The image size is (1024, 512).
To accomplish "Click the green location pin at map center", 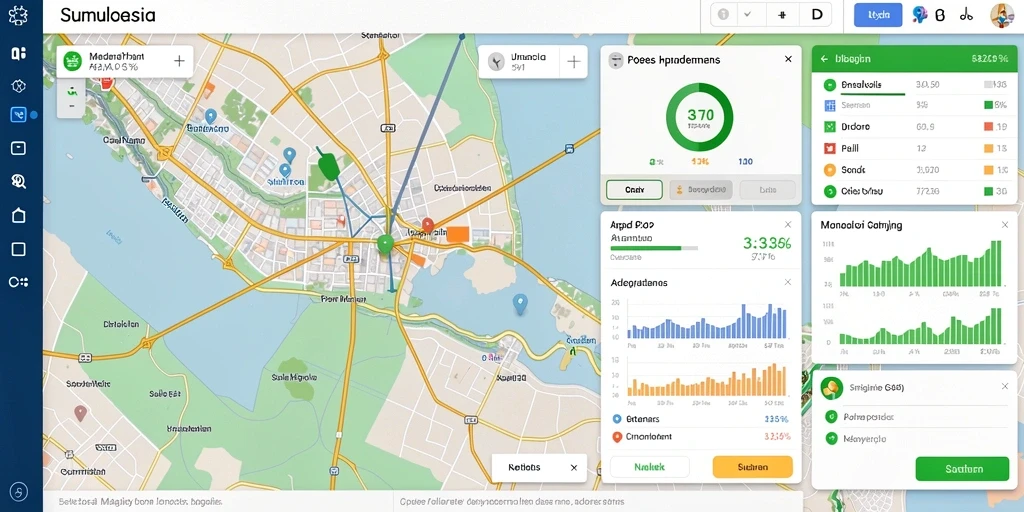I will point(385,244).
